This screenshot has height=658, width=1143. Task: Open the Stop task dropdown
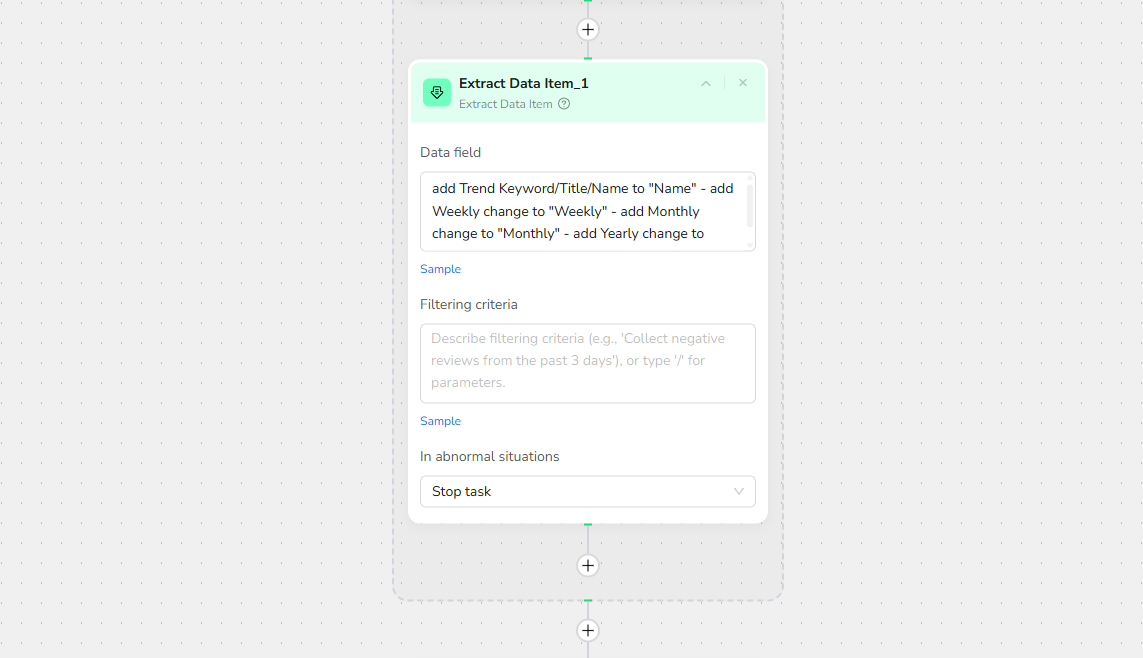[x=587, y=491]
